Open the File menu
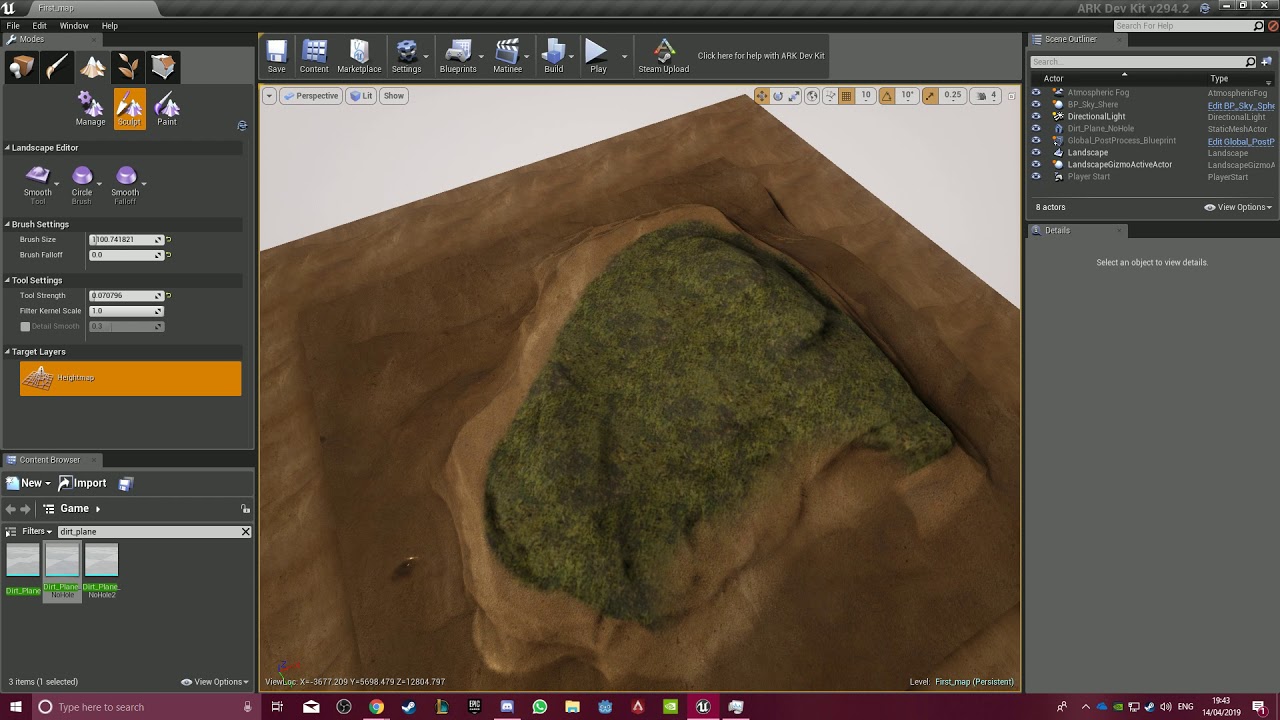Screen dimensions: 1280x720 [13, 26]
